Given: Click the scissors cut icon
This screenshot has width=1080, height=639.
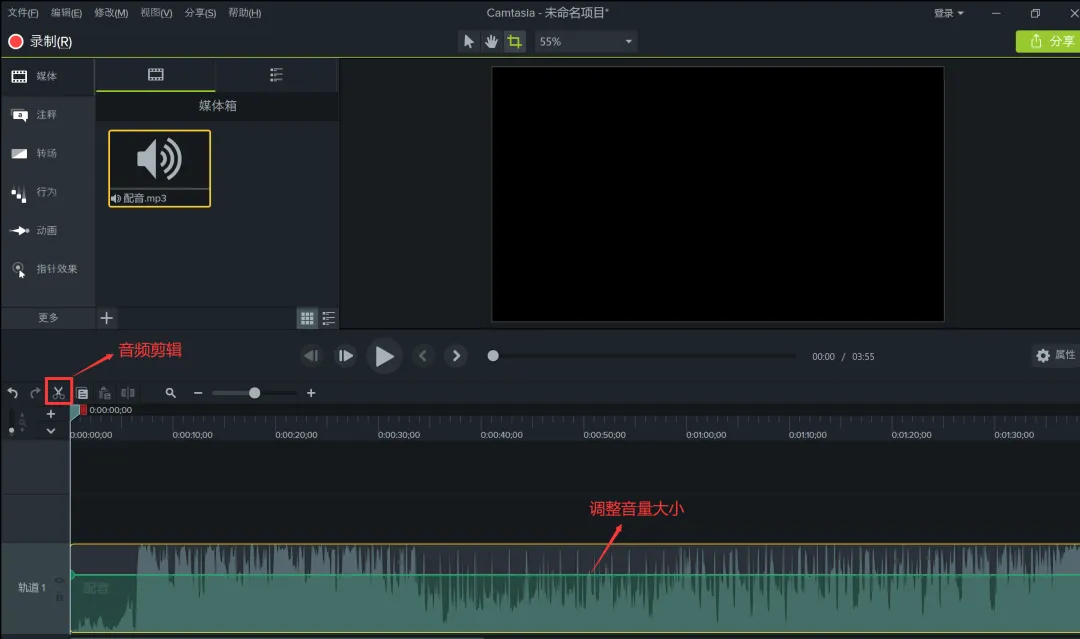Looking at the screenshot, I should coord(59,392).
